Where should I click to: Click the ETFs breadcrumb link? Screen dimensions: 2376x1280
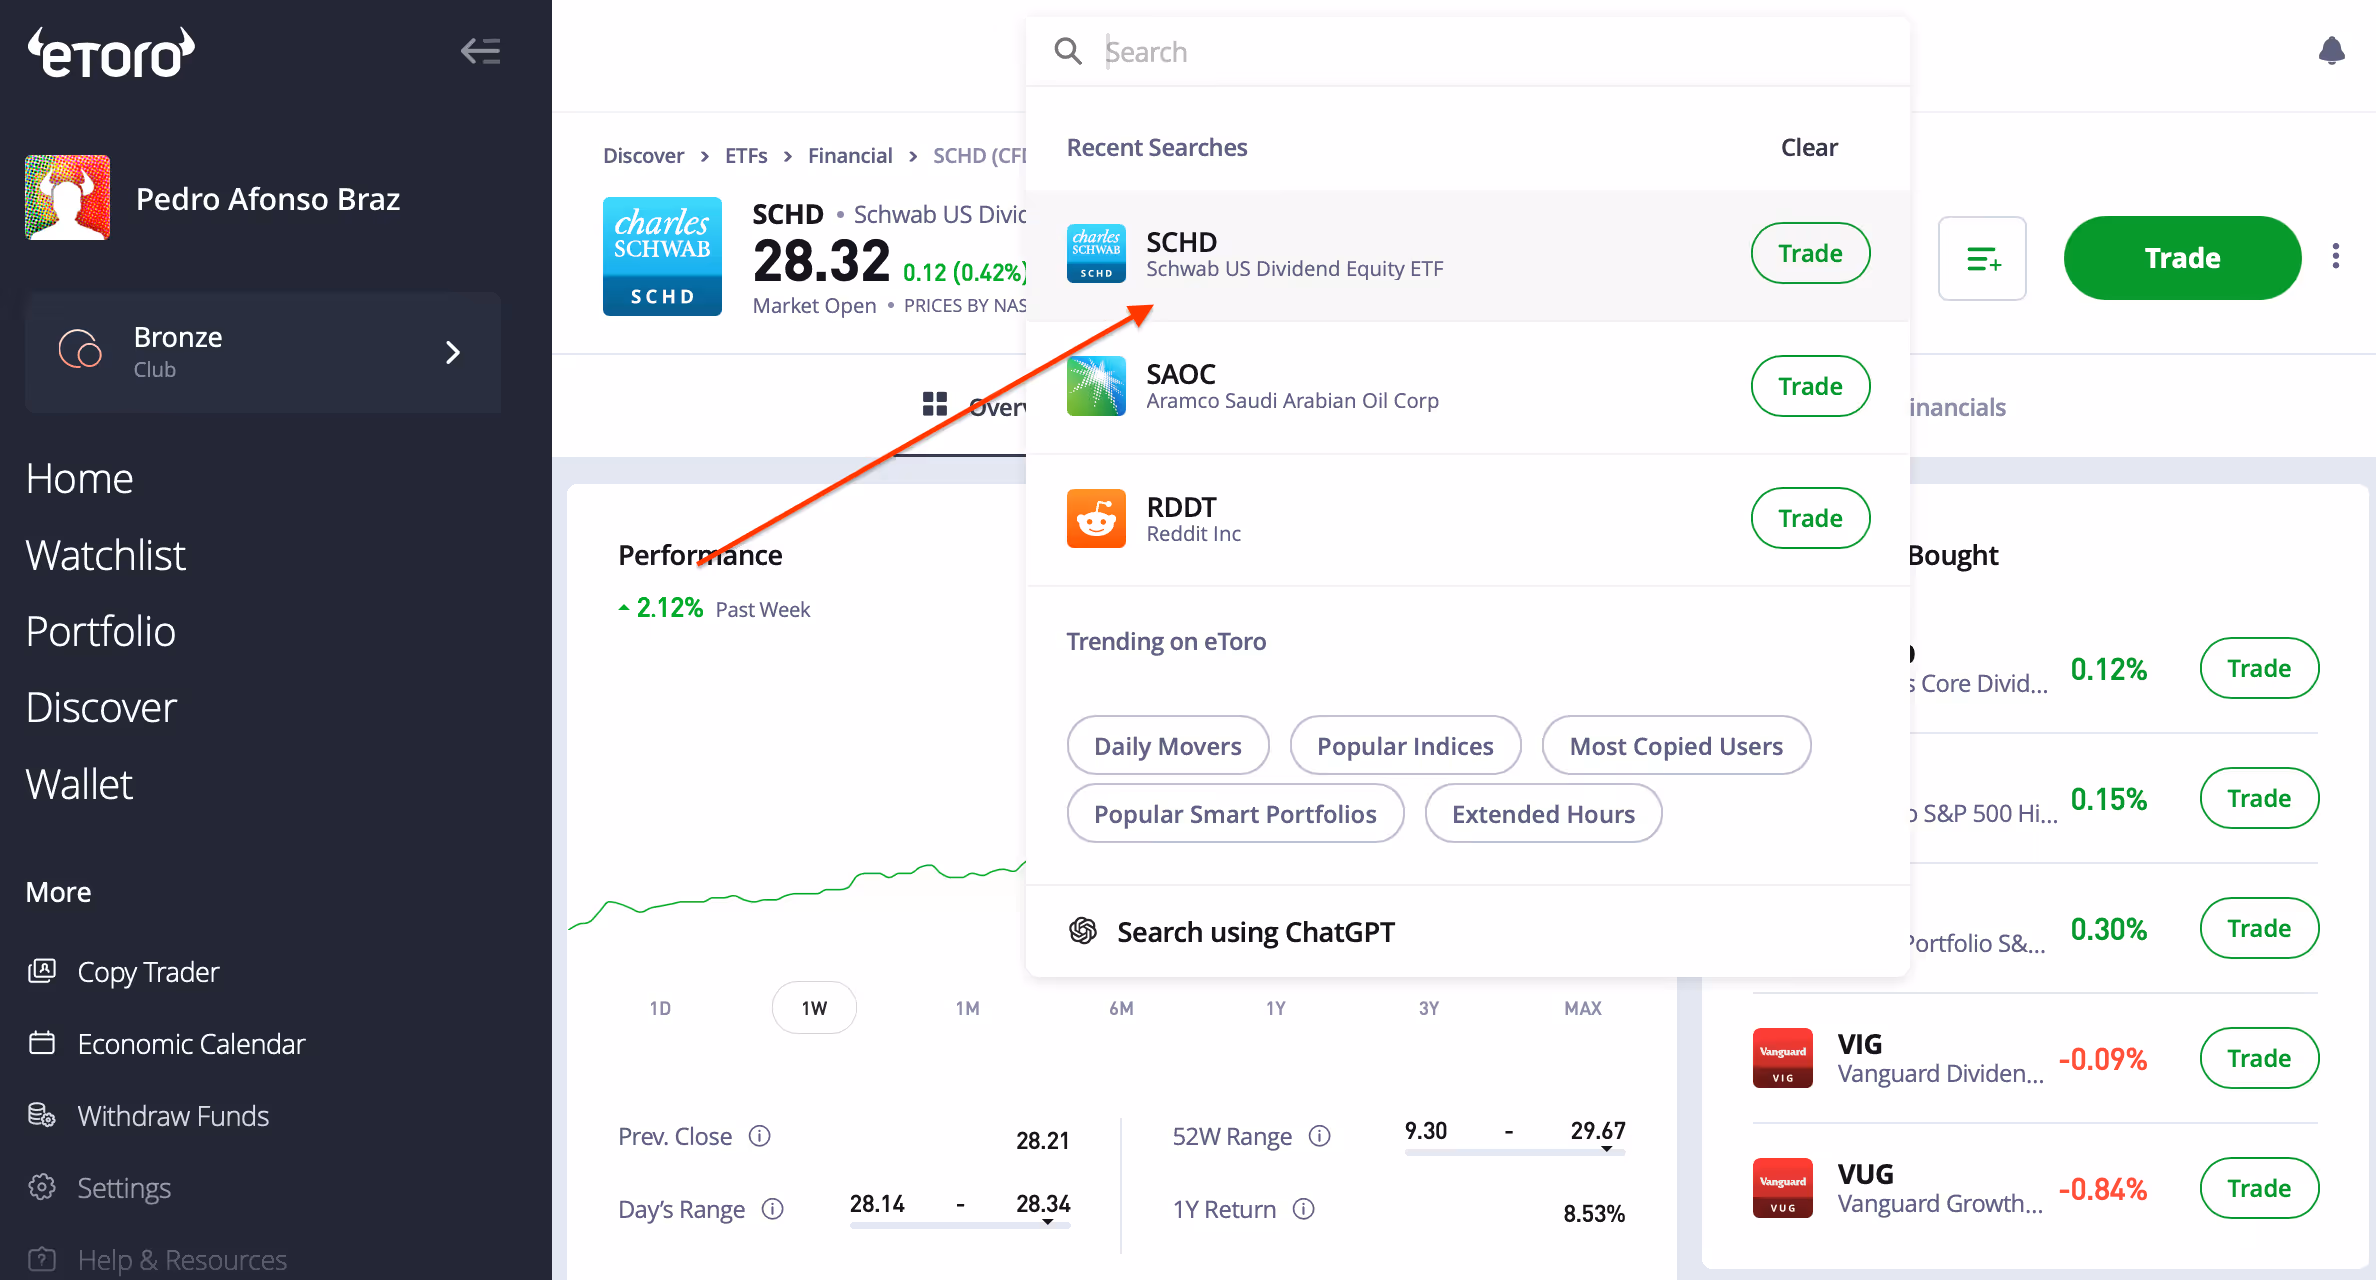pos(746,156)
